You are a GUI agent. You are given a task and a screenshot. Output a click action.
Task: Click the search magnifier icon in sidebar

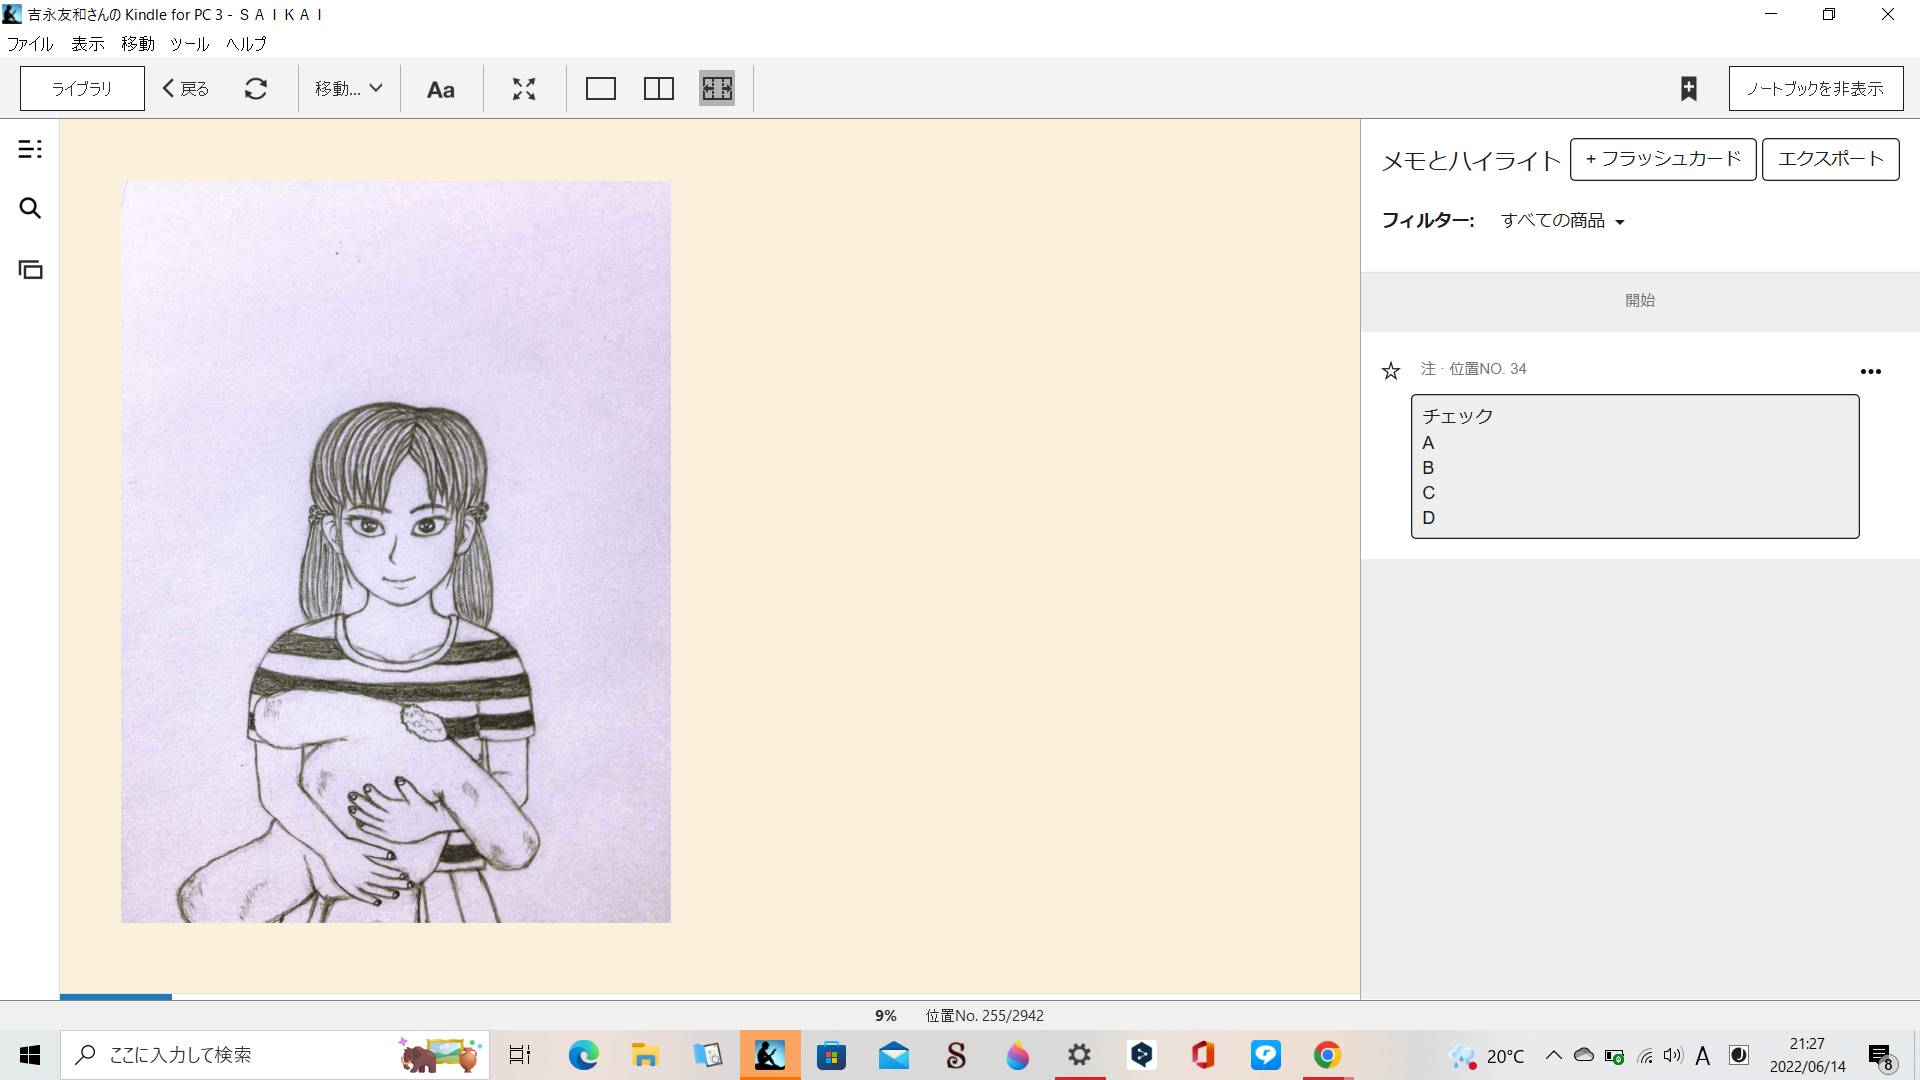click(x=30, y=208)
